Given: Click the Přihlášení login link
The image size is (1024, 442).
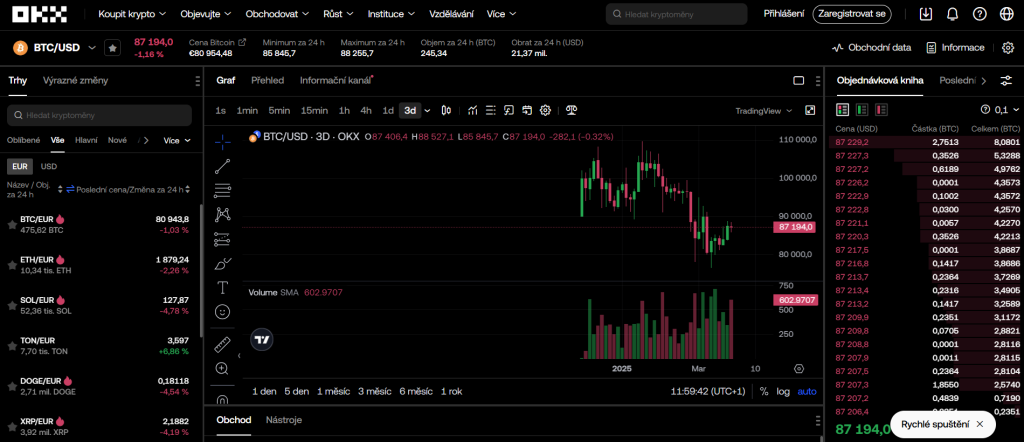Looking at the screenshot, I should pos(784,14).
